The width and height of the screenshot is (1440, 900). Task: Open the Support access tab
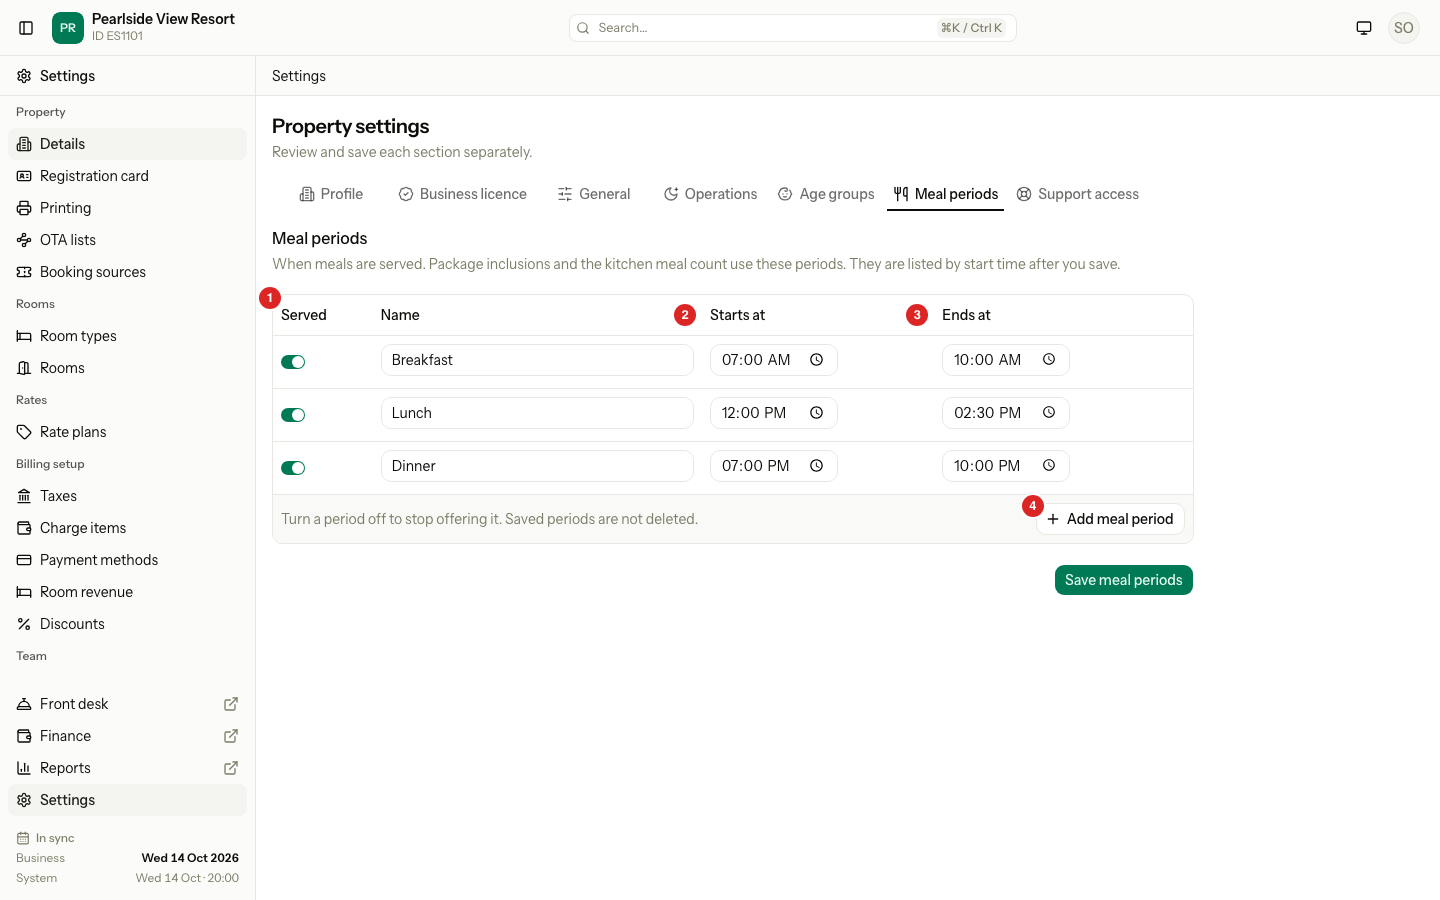point(1078,194)
